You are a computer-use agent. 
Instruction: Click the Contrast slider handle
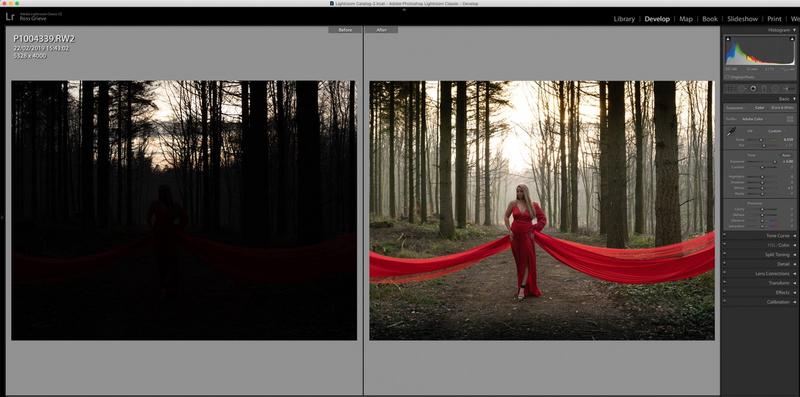(x=762, y=167)
